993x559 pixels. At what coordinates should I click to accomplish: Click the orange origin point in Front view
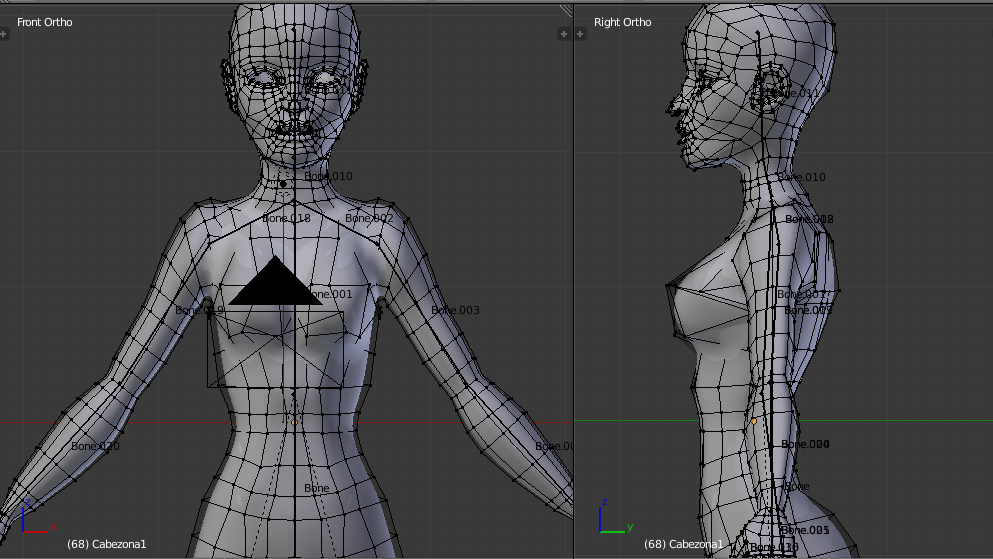[294, 422]
